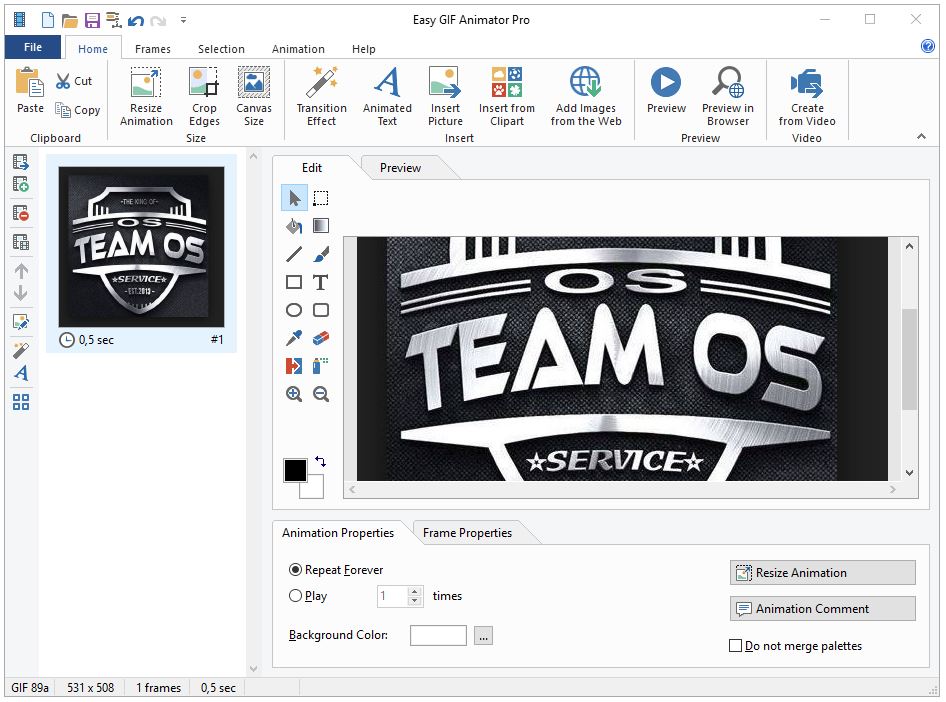
Task: Click the Animation Comment button
Action: click(823, 609)
